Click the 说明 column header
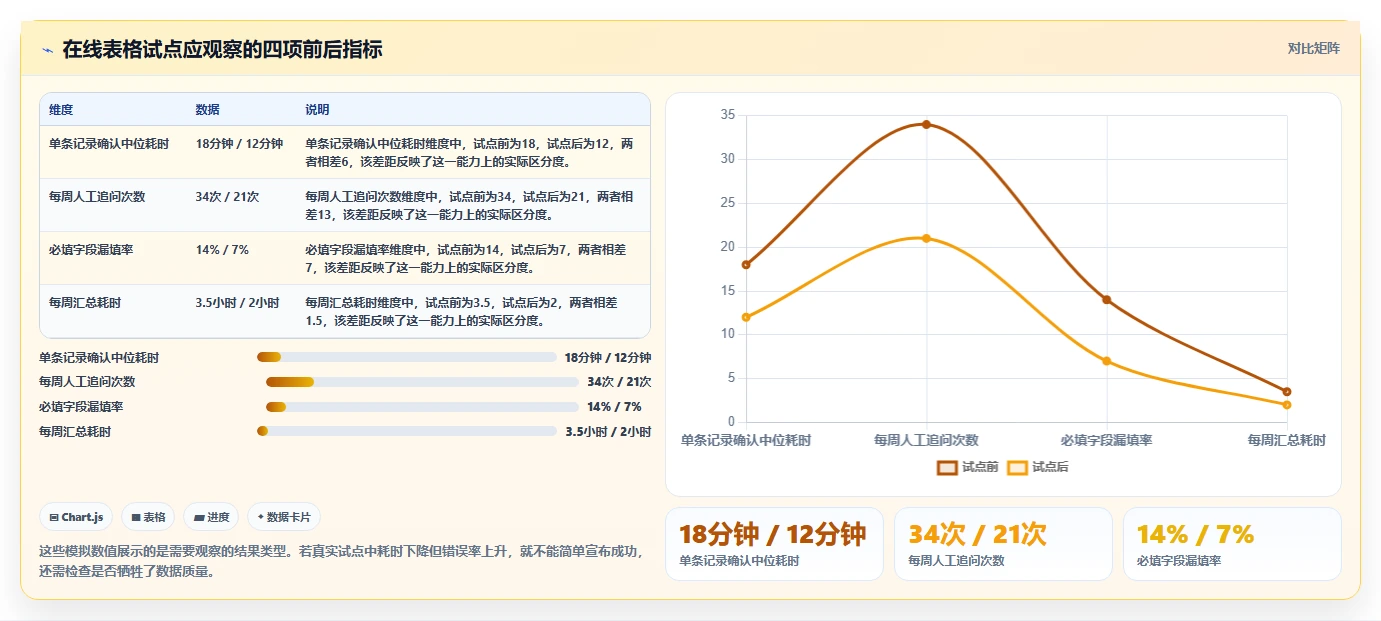This screenshot has height=621, width=1381. (317, 110)
